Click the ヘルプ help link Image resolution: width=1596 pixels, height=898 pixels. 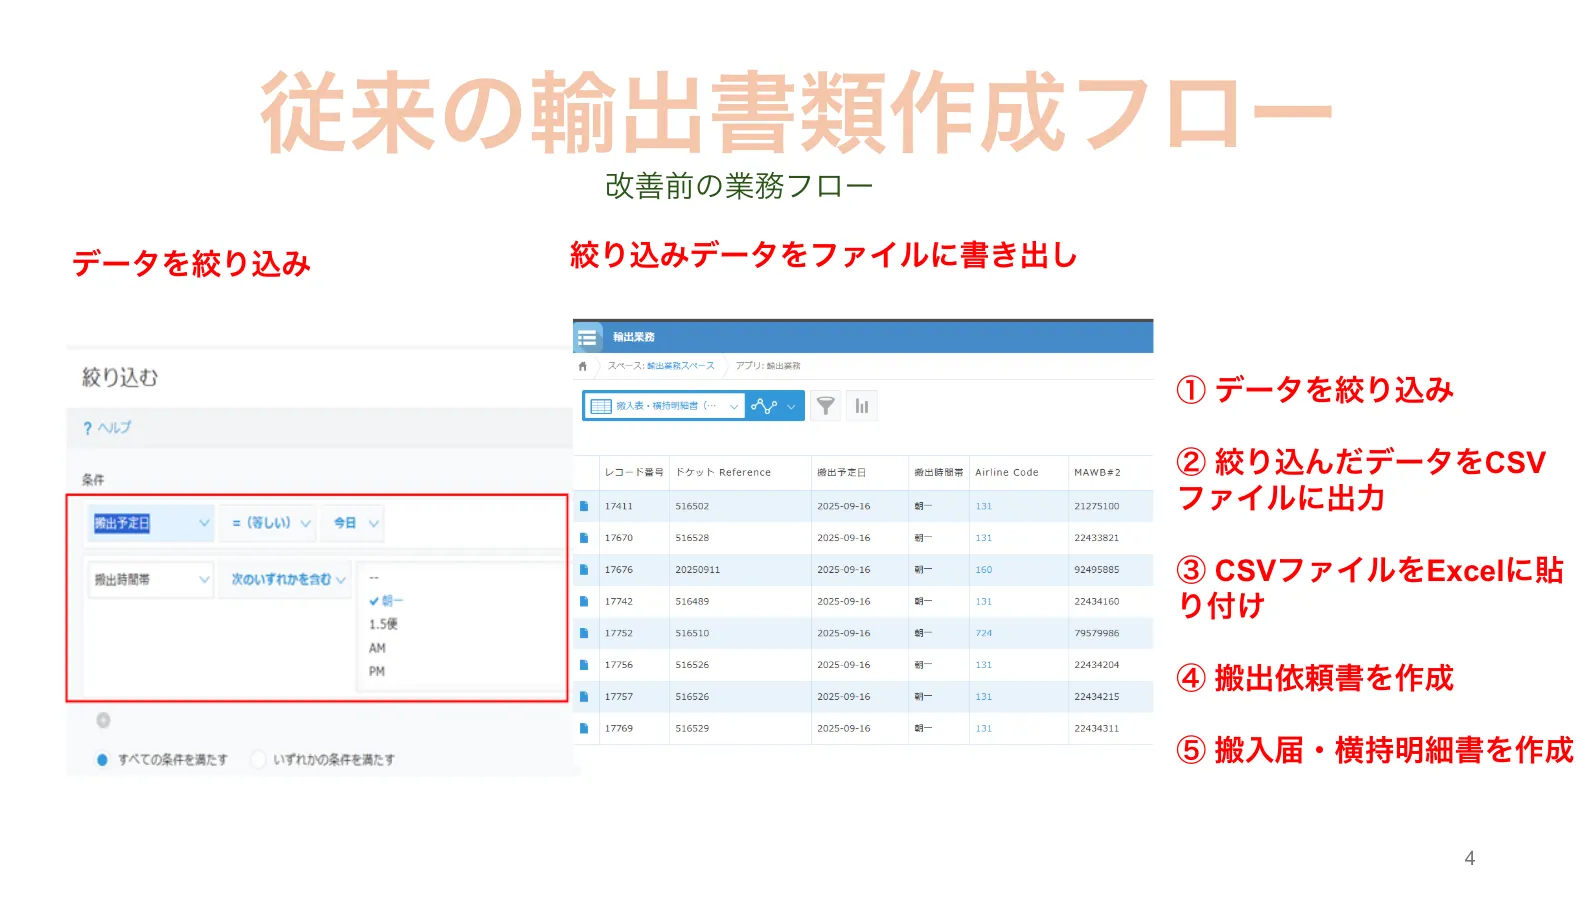[x=107, y=428]
